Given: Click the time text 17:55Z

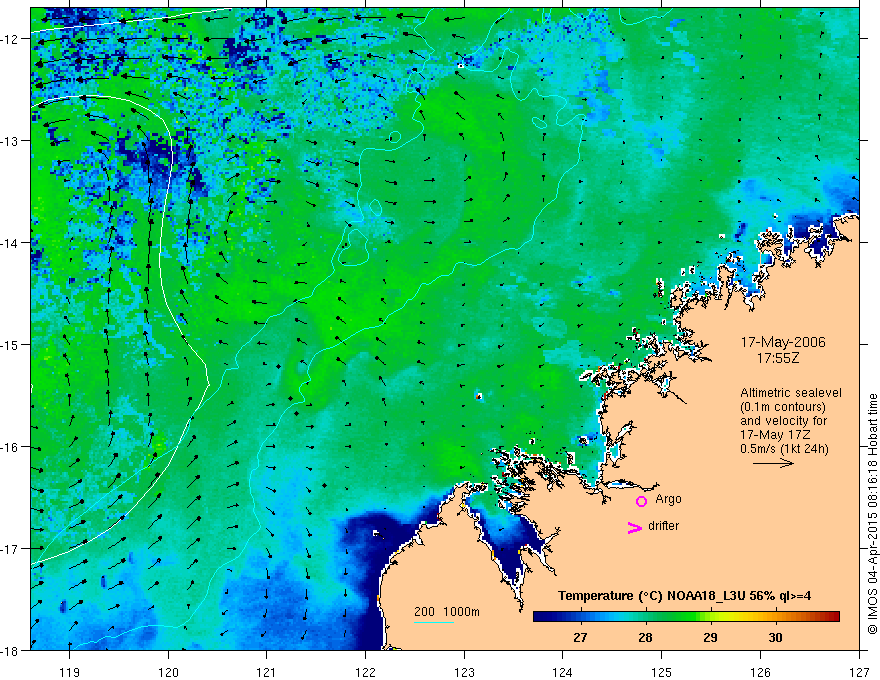Looking at the screenshot, I should click(778, 358).
